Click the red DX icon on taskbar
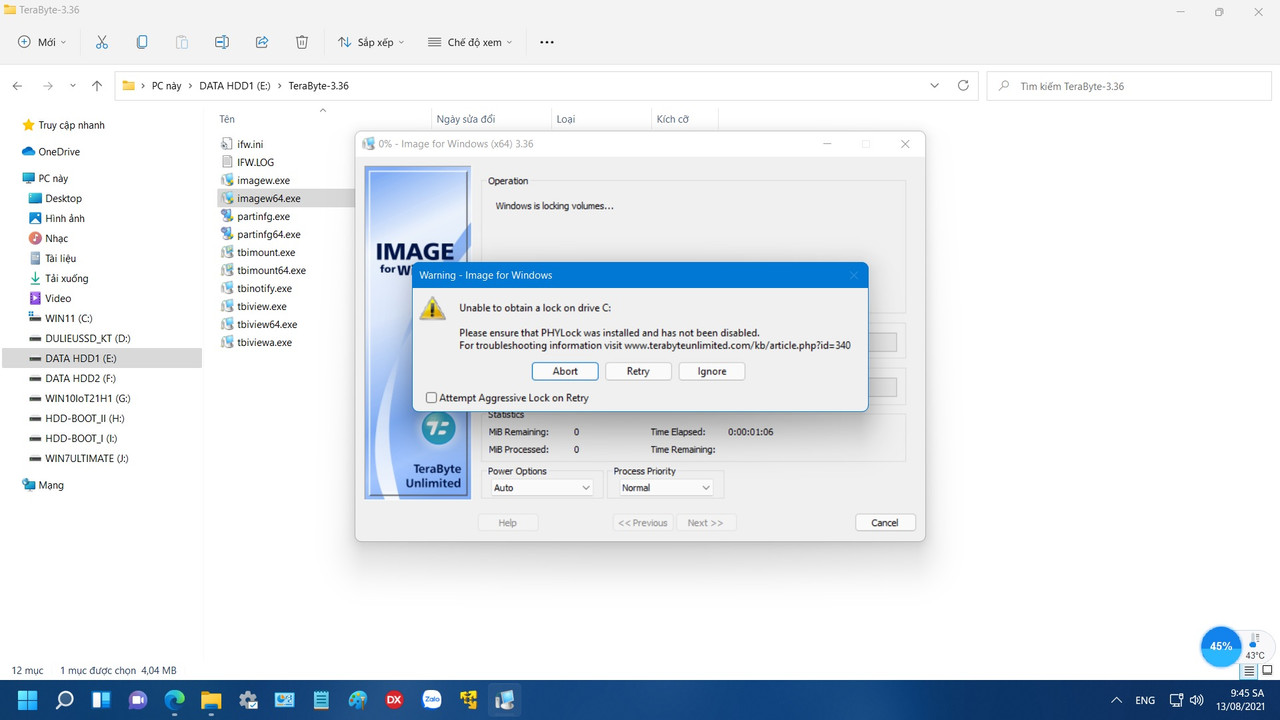This screenshot has width=1280, height=720. tap(394, 700)
